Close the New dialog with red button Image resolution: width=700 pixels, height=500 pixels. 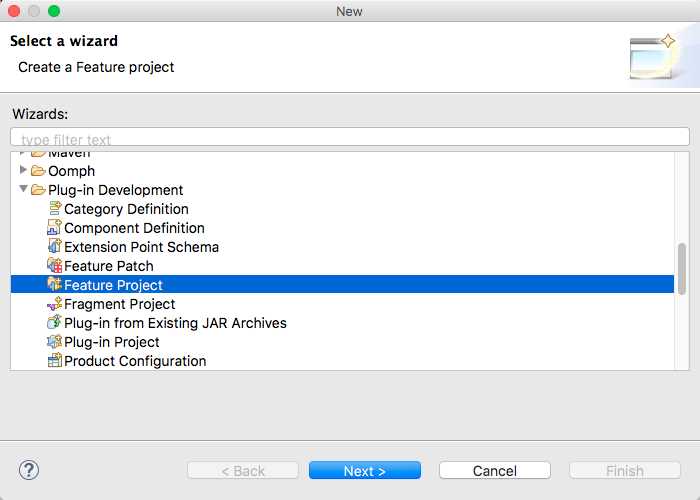click(13, 11)
